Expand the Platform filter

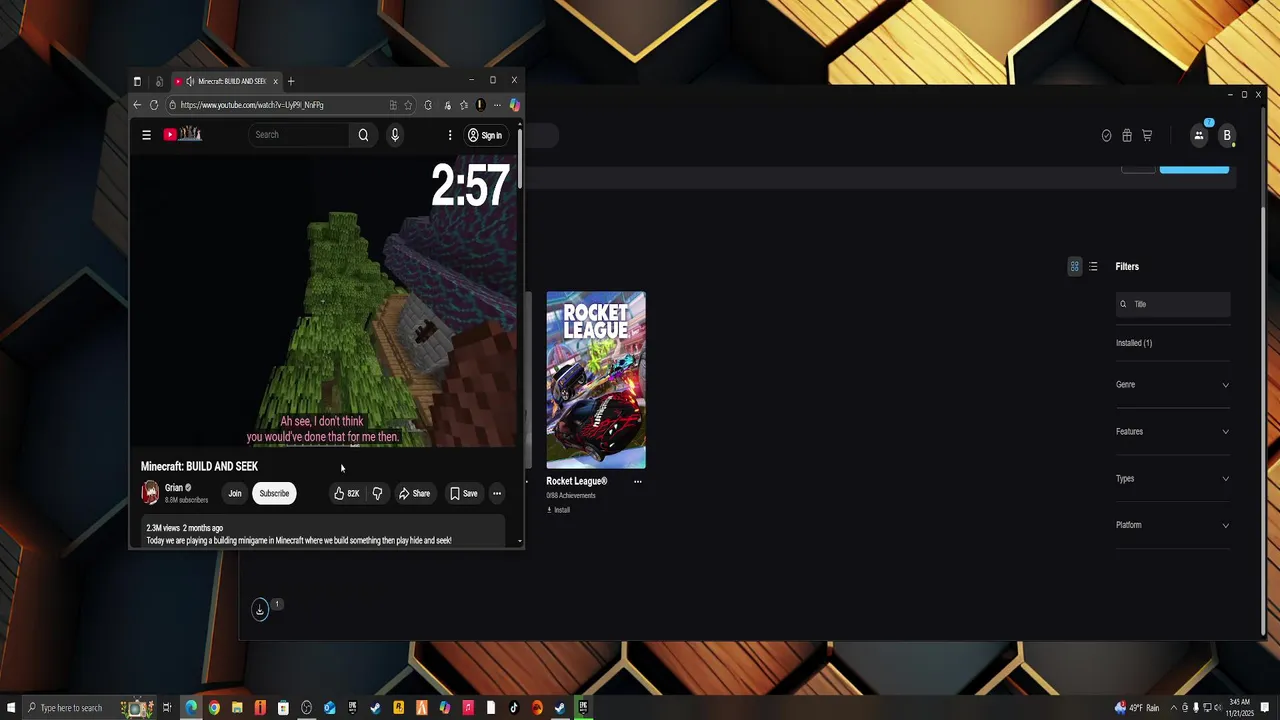pyautogui.click(x=1172, y=525)
